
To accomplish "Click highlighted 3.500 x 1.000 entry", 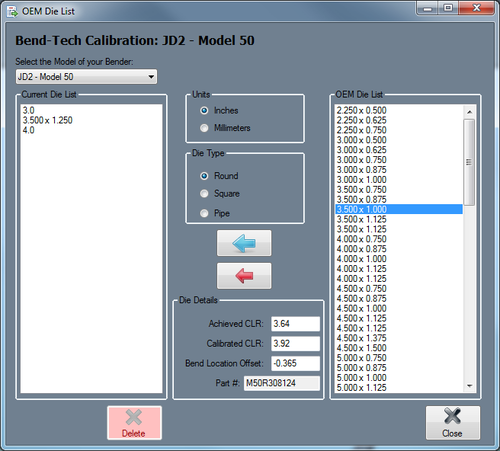I will (x=399, y=209).
